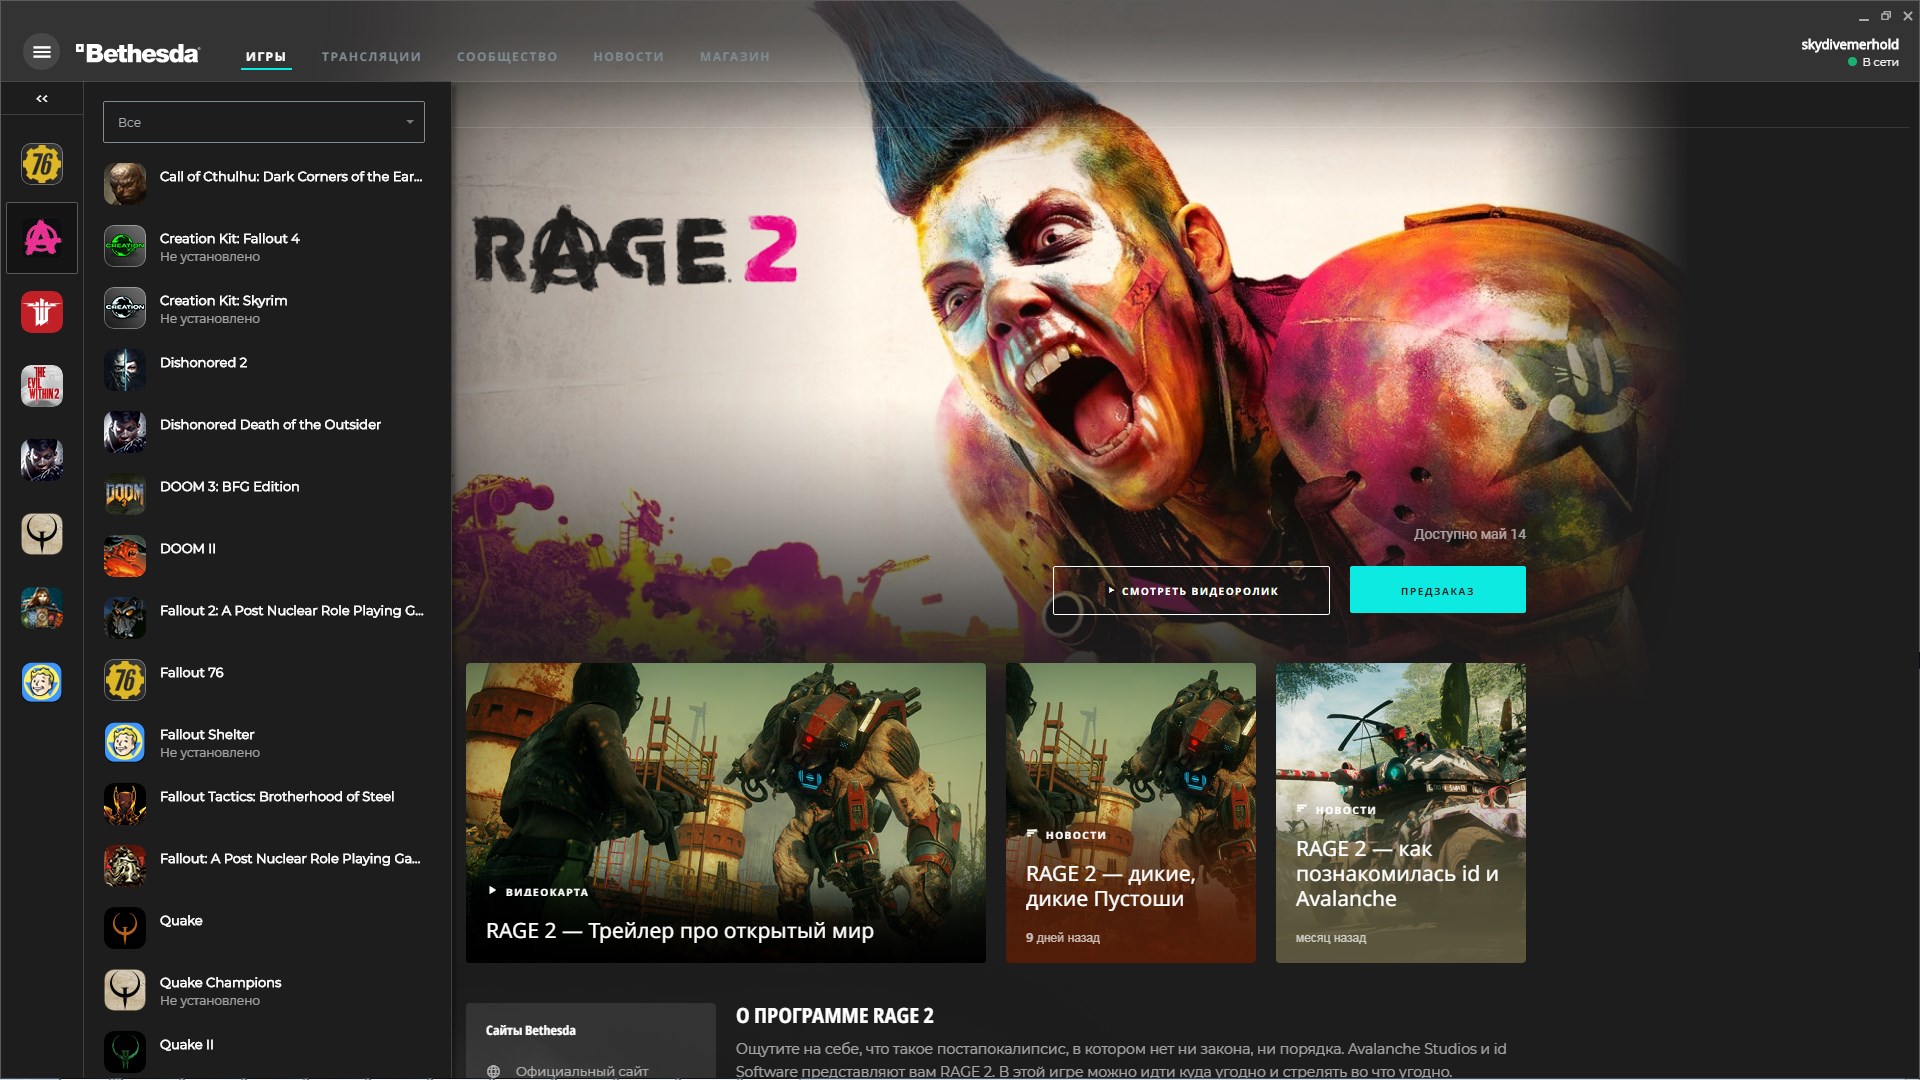This screenshot has height=1080, width=1920.
Task: Click the Dishonored sidebar icon
Action: tap(42, 460)
